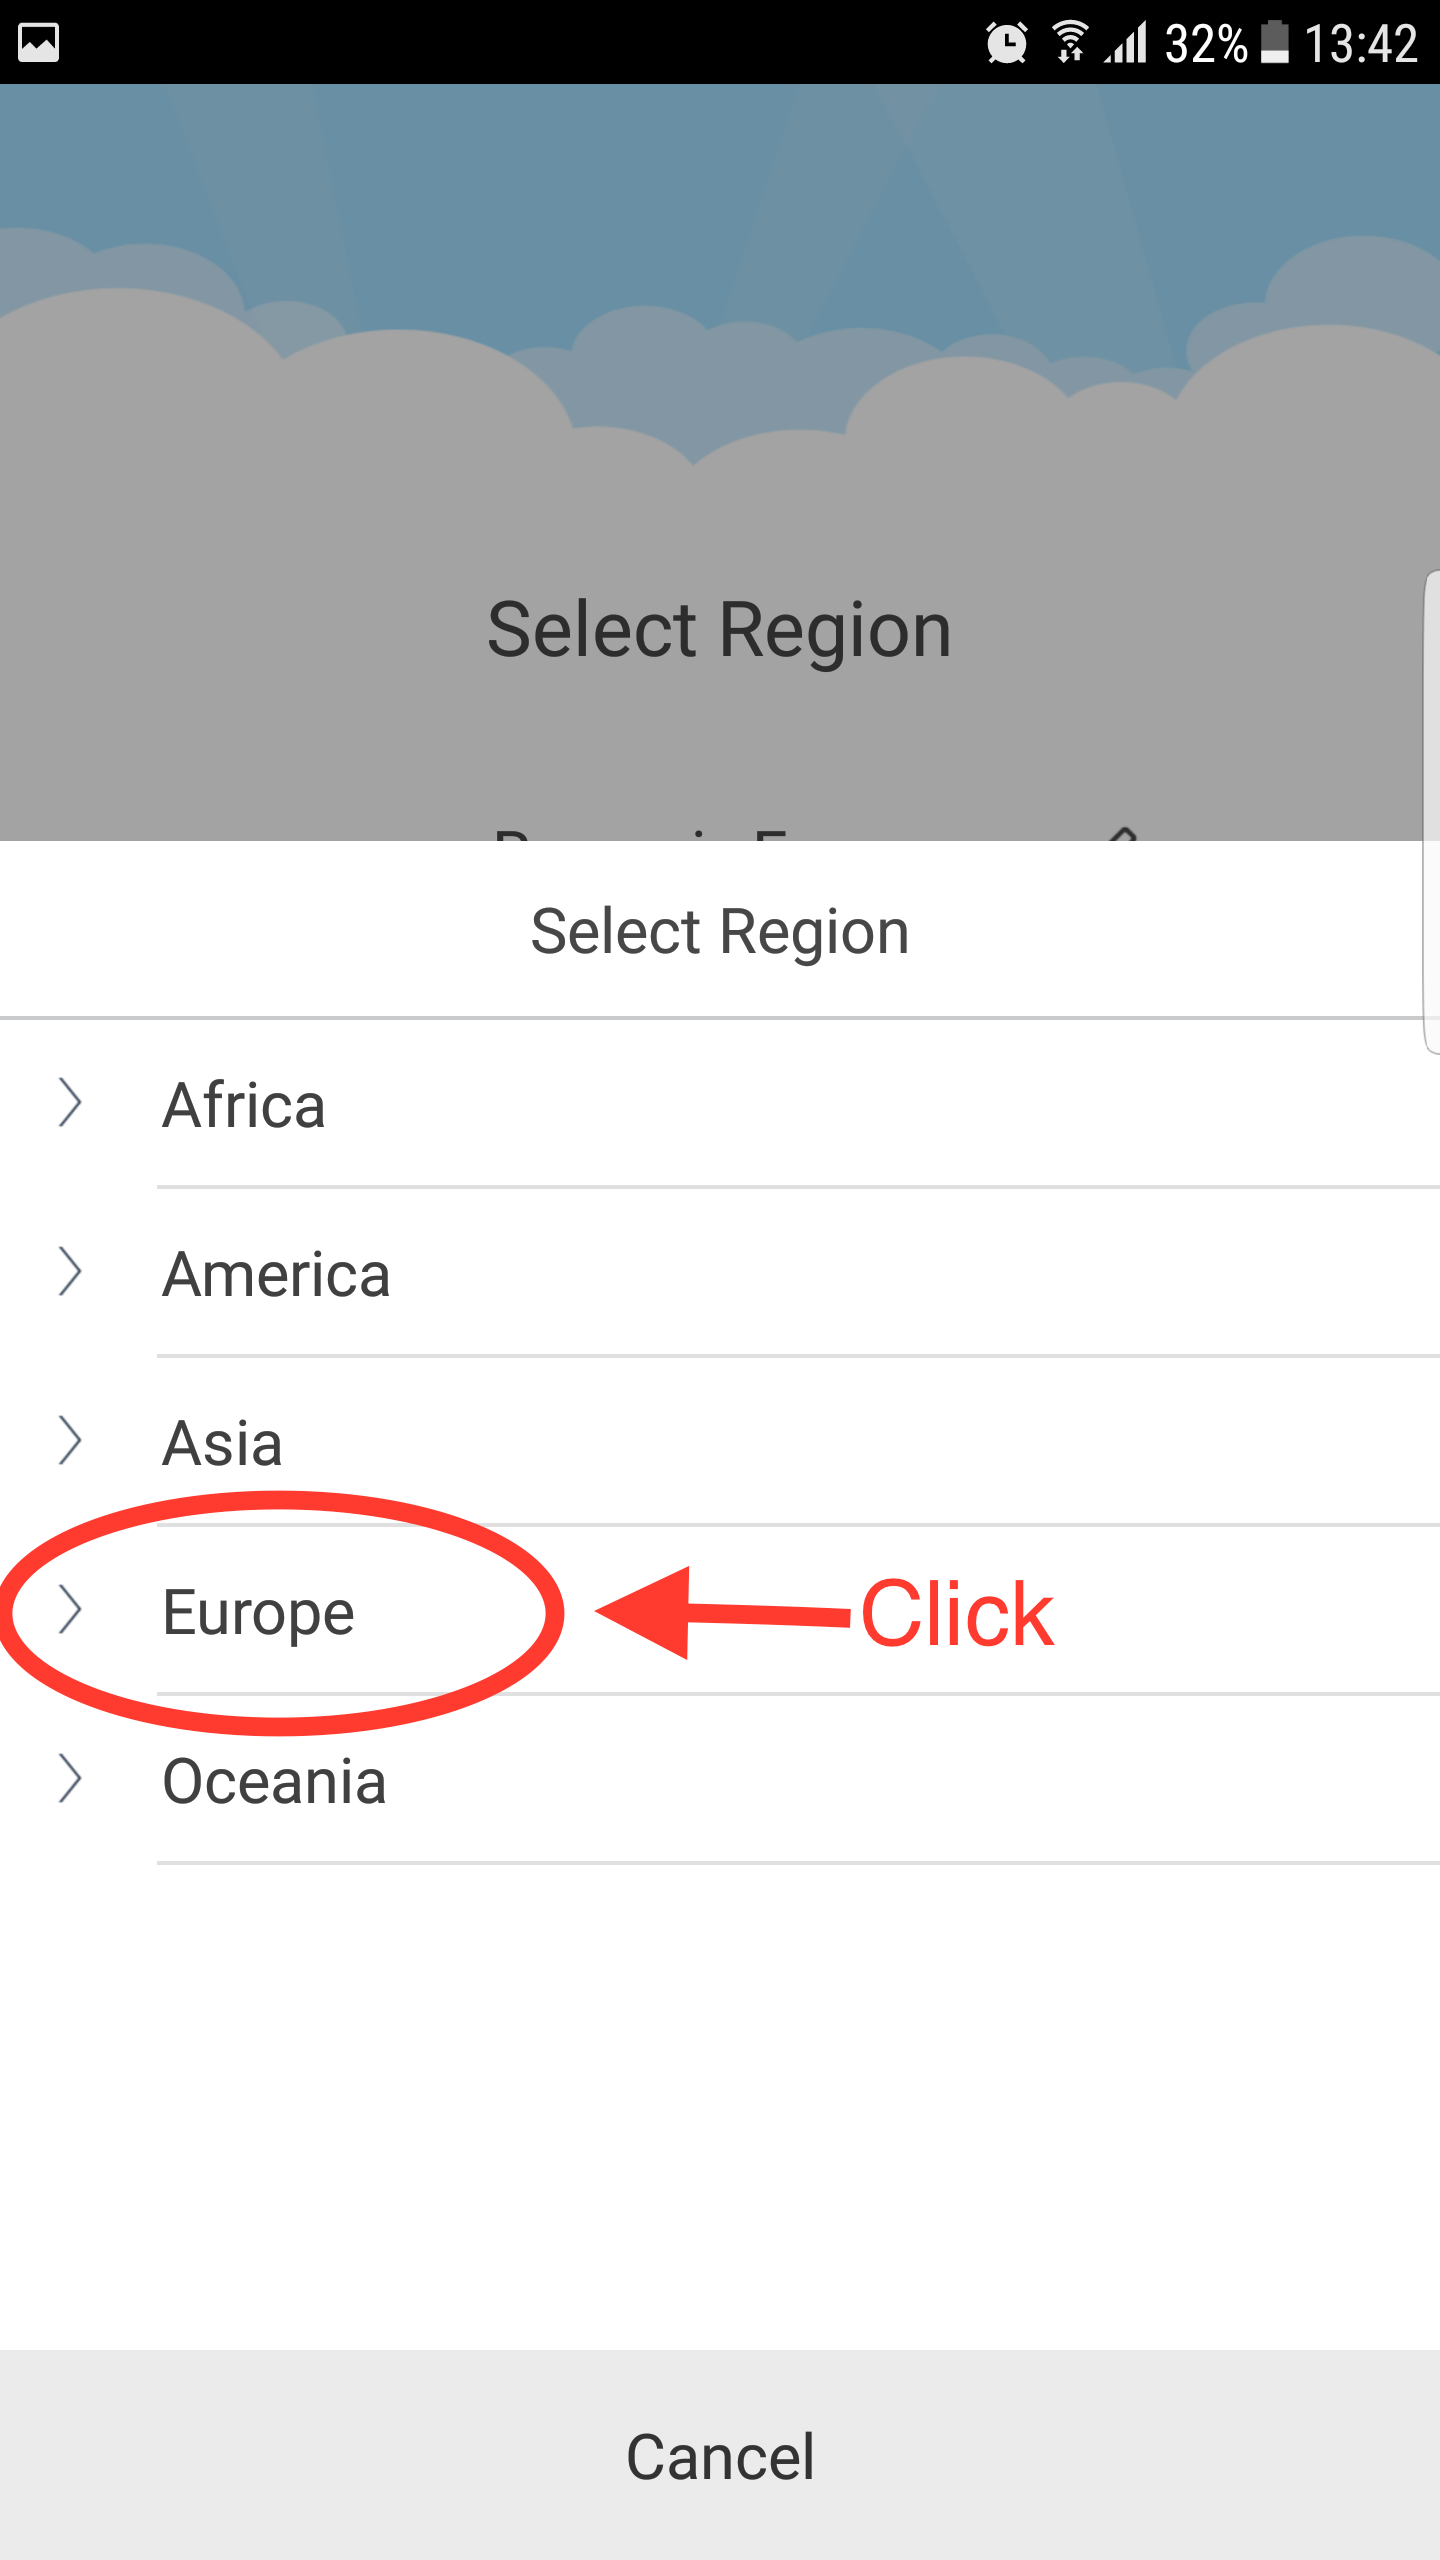Tap the battery status icon
The height and width of the screenshot is (2560, 1440).
(x=1274, y=42)
